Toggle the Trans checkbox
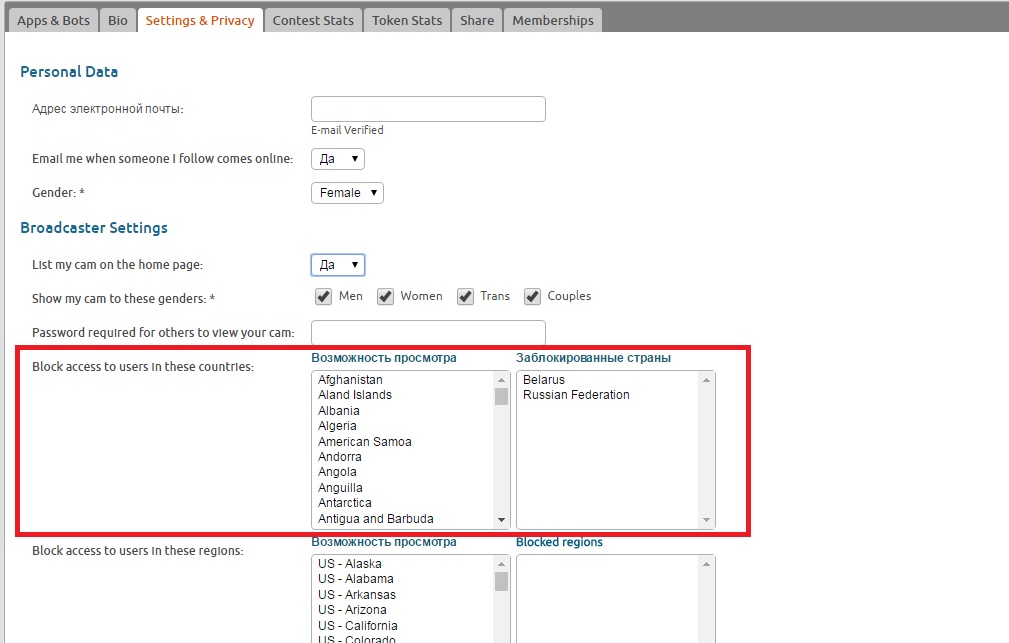Image resolution: width=1009 pixels, height=643 pixels. [465, 296]
